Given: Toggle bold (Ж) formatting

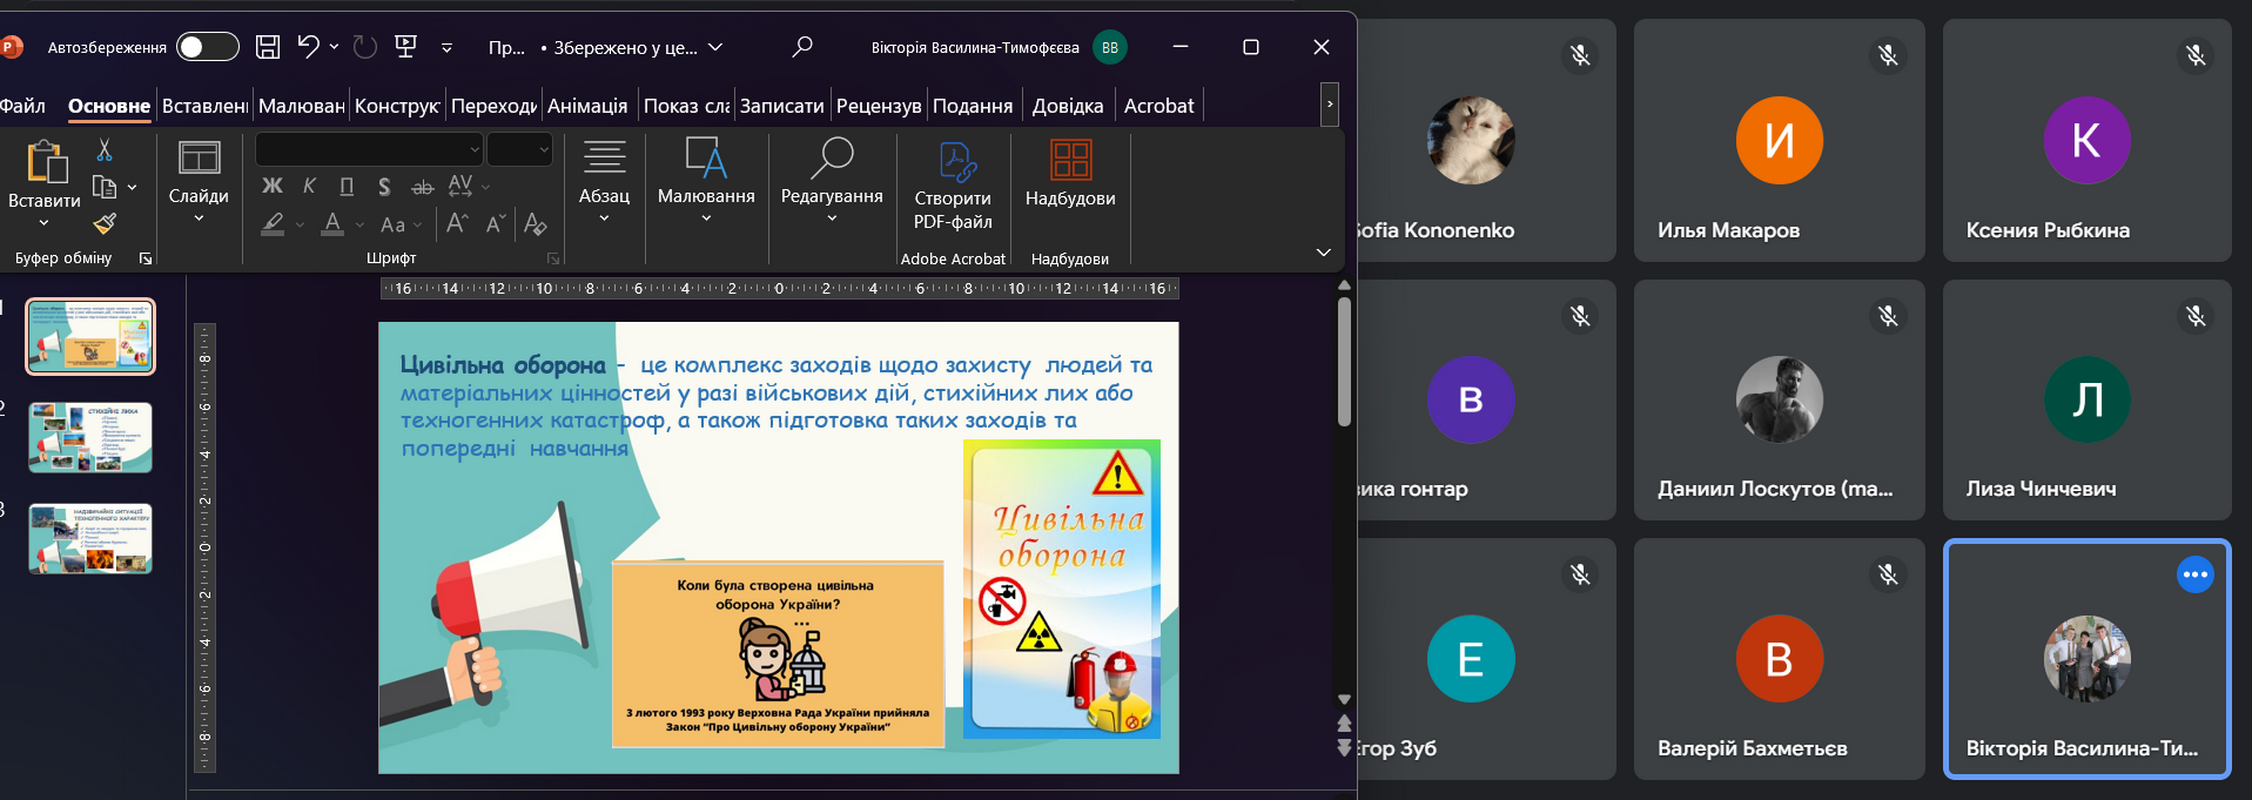Looking at the screenshot, I should (x=272, y=186).
